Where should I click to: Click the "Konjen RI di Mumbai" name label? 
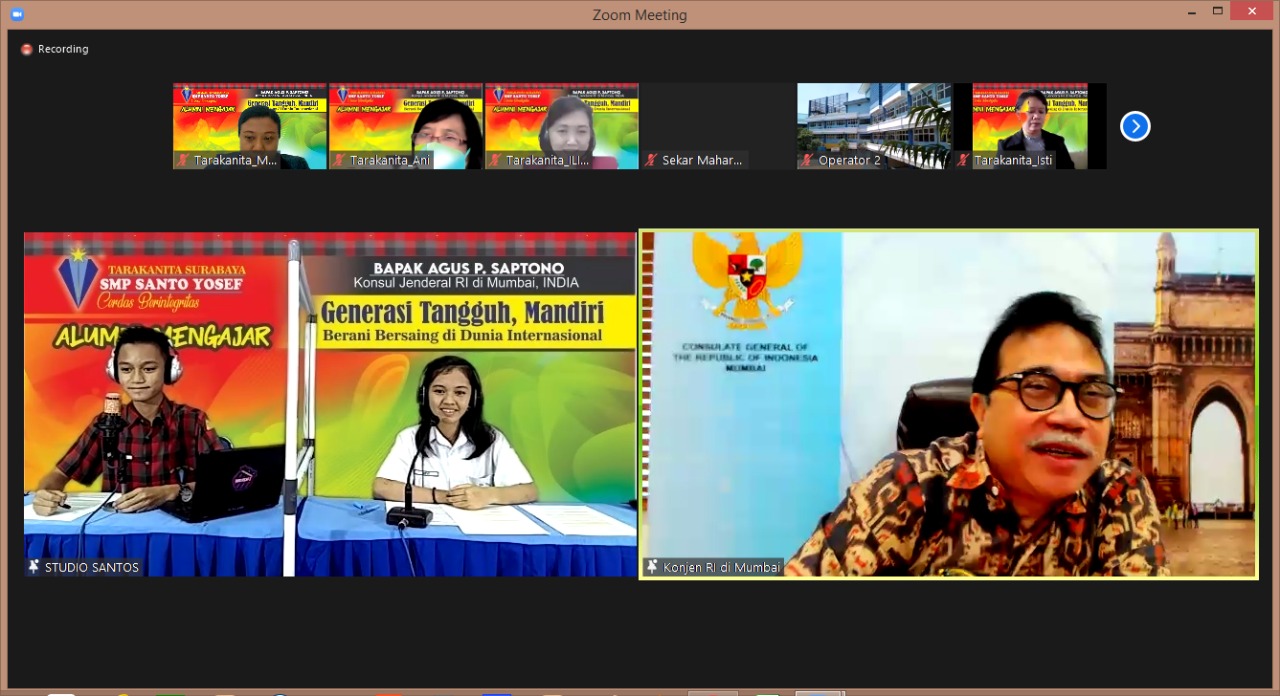tap(722, 567)
